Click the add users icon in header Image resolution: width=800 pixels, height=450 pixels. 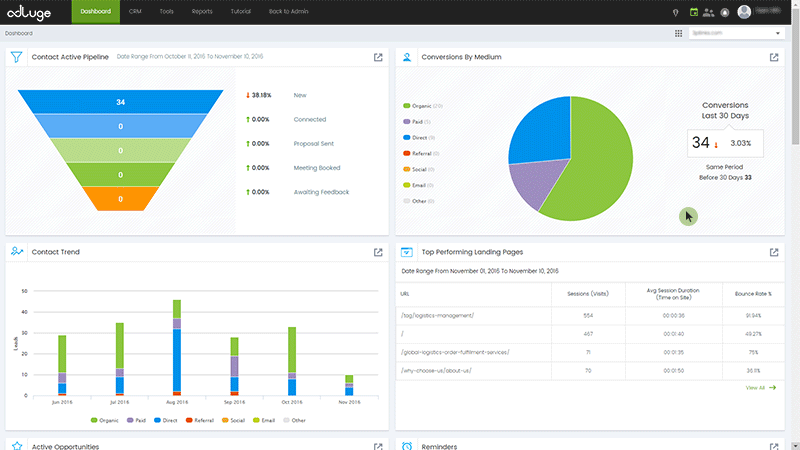[709, 12]
